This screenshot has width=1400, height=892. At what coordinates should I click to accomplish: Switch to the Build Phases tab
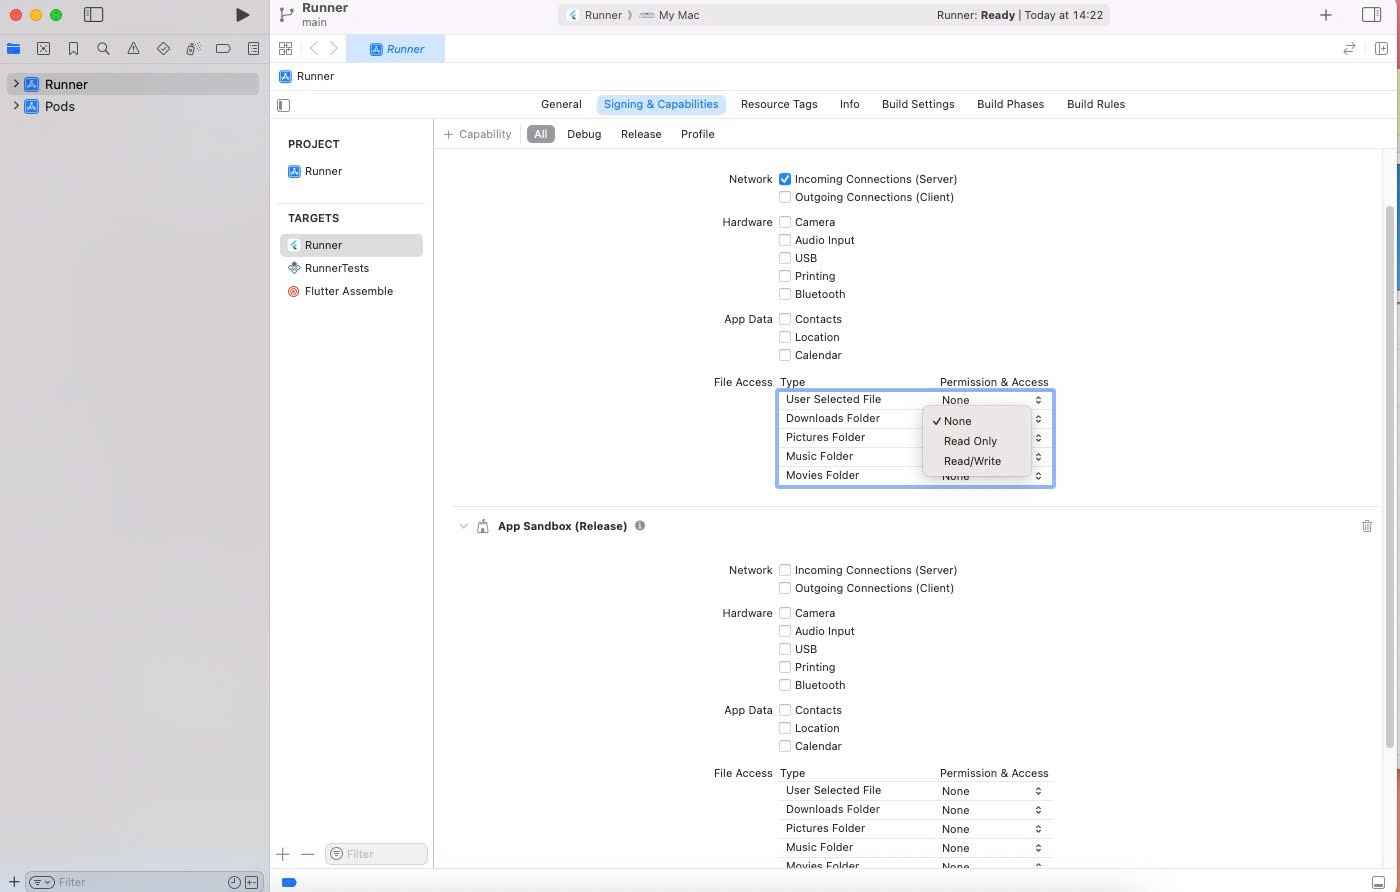pos(1010,104)
